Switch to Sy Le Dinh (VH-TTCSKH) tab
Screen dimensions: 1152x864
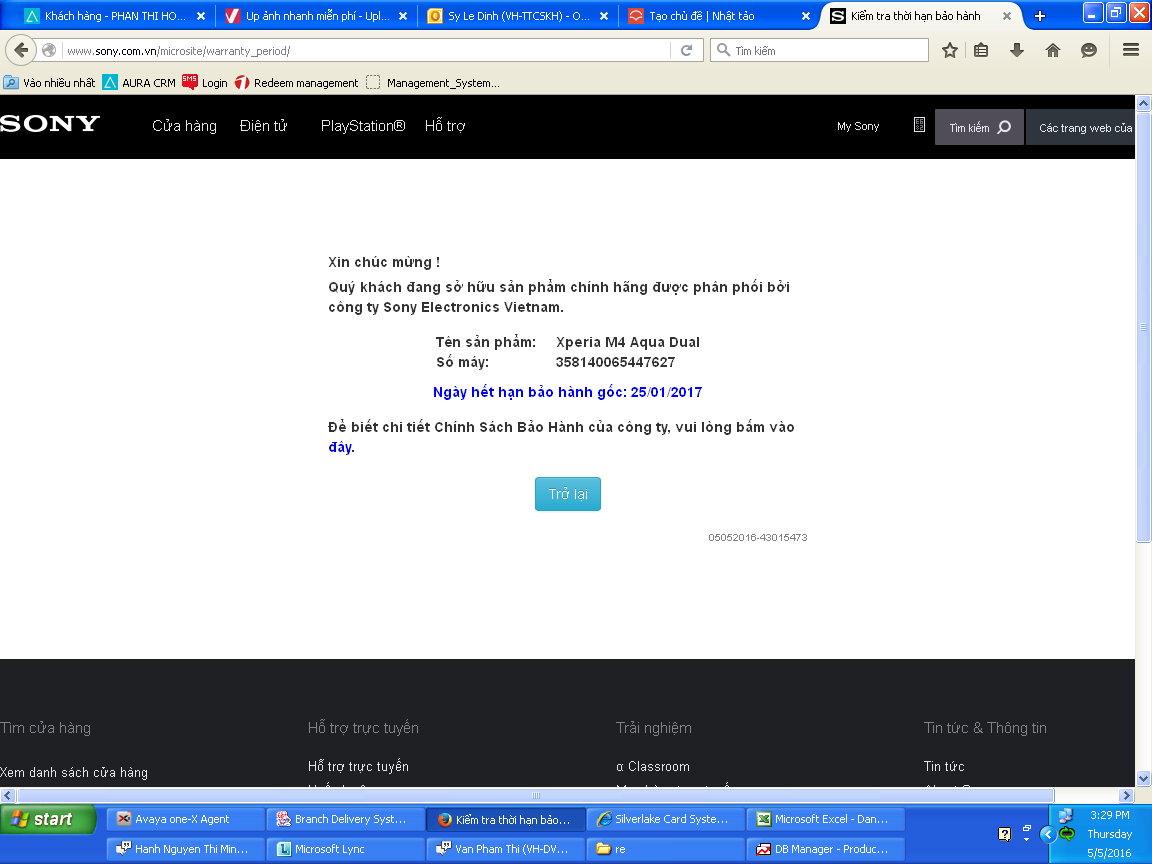click(518, 16)
